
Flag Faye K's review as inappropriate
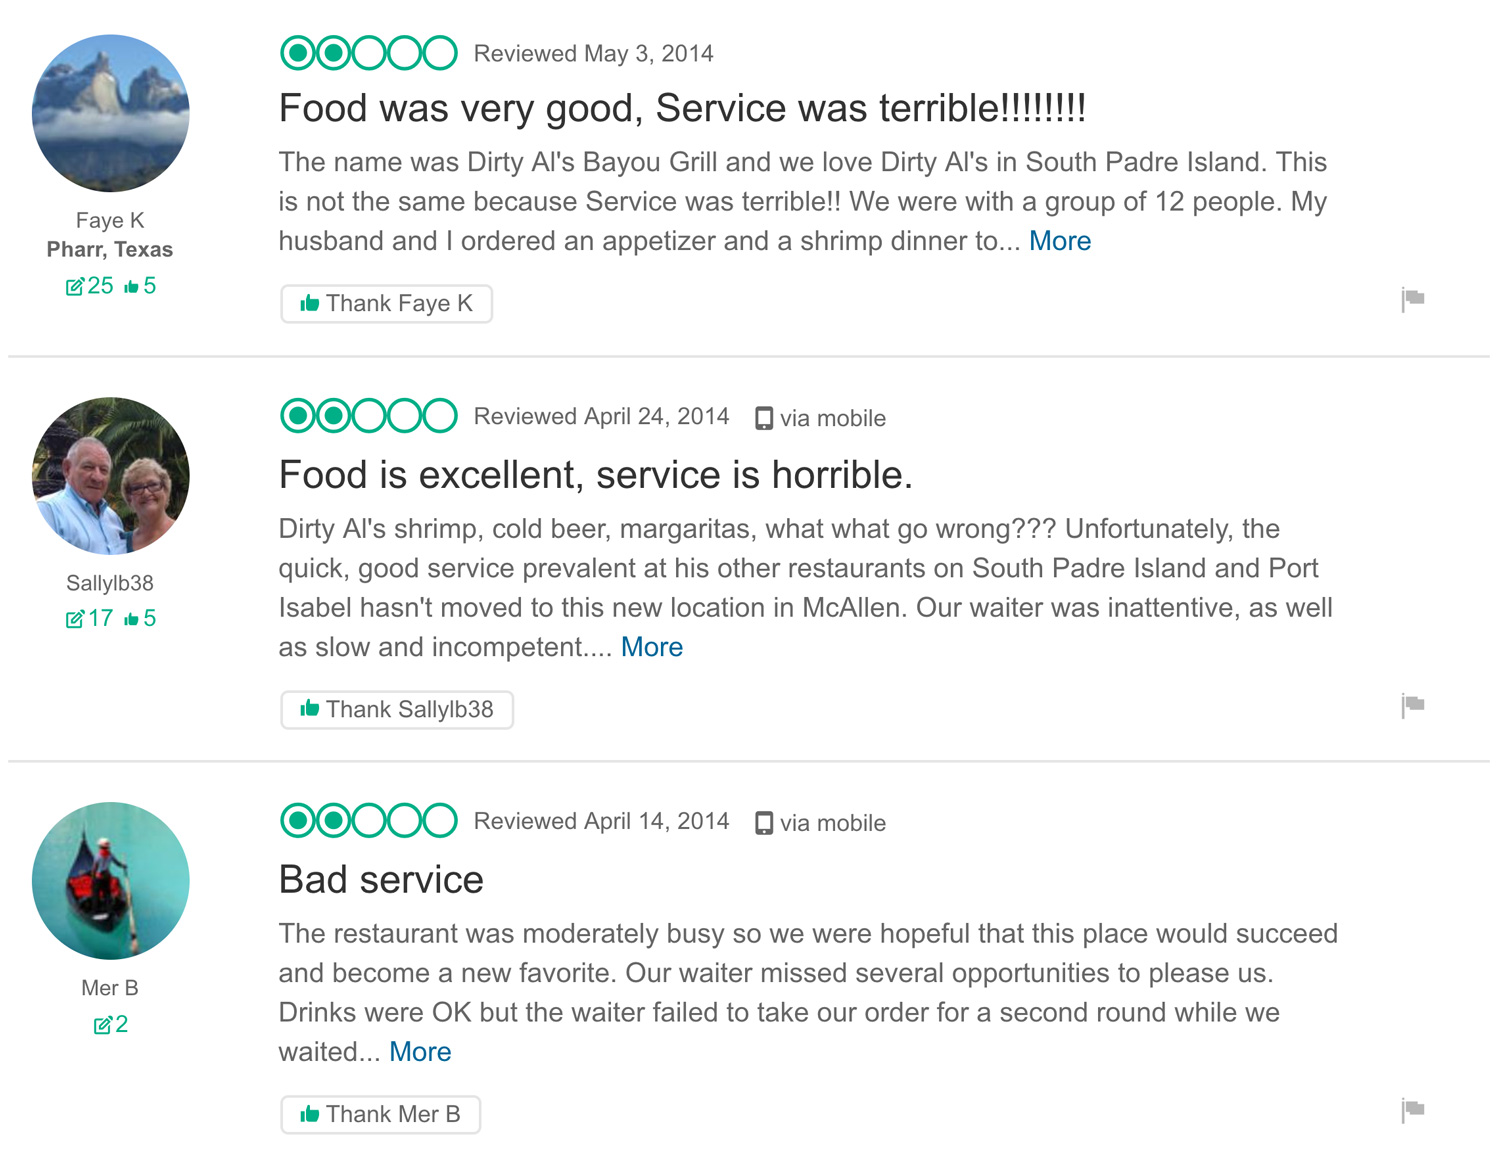1412,299
